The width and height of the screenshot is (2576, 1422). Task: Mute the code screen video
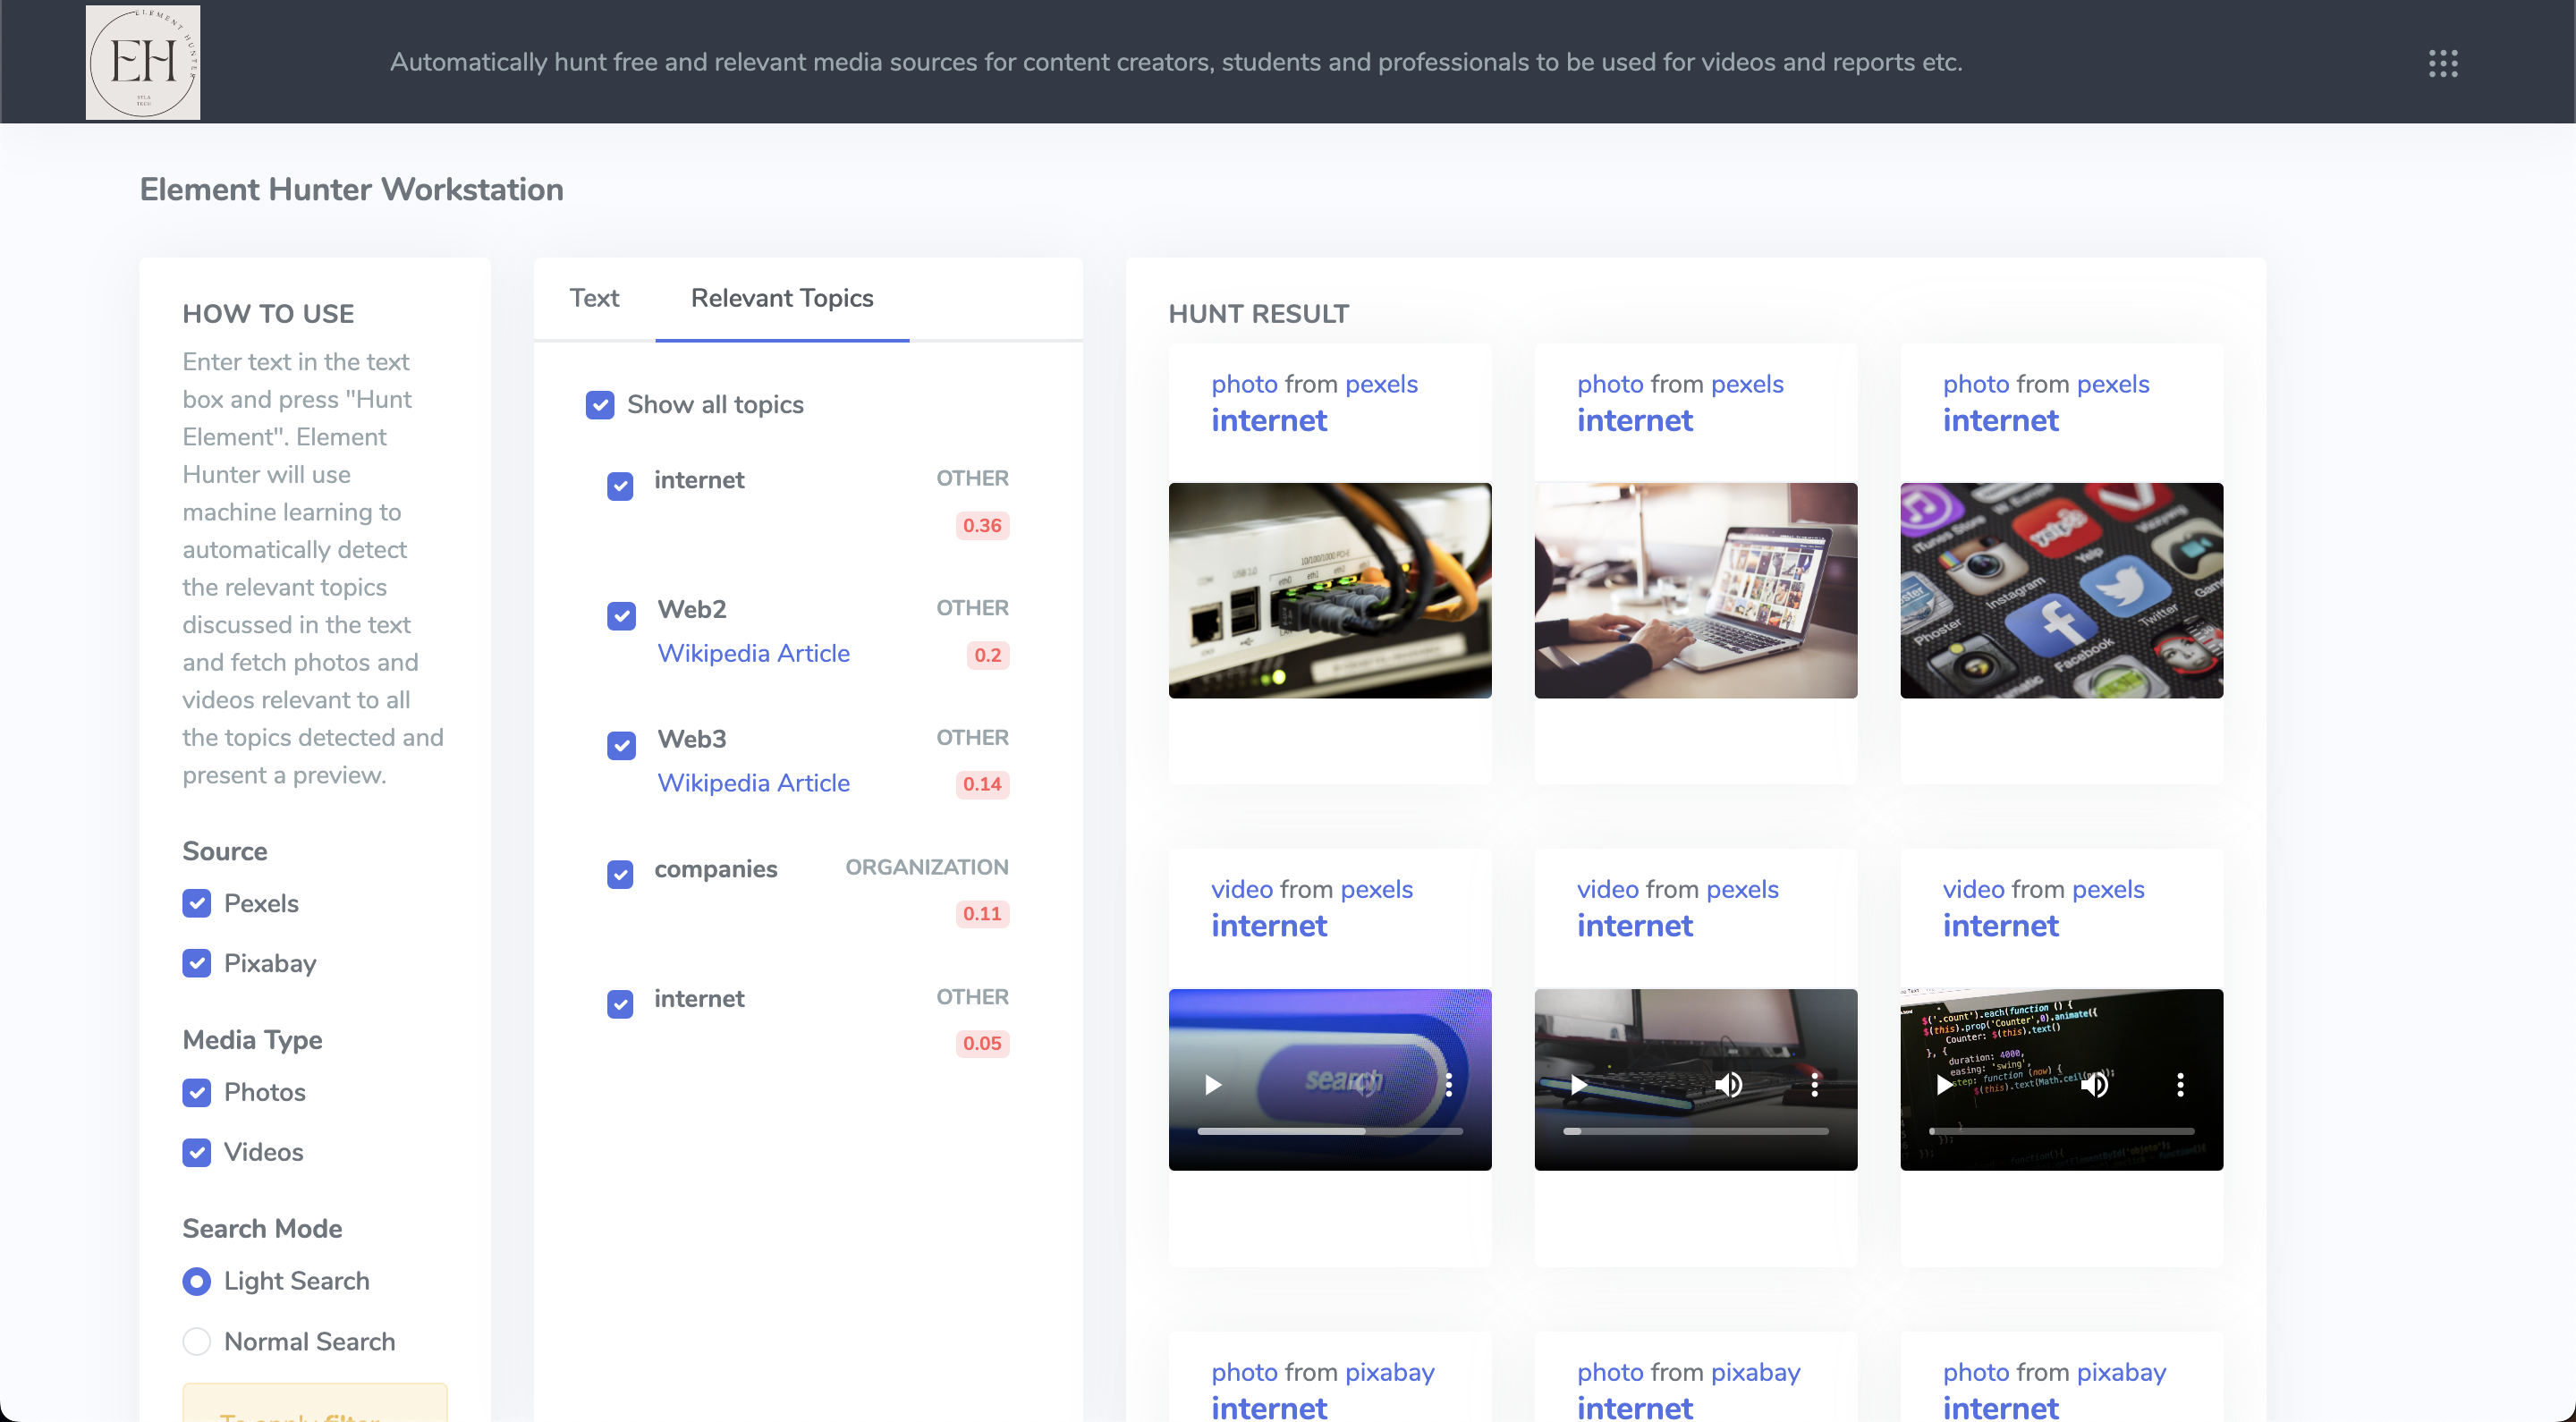coord(2095,1084)
